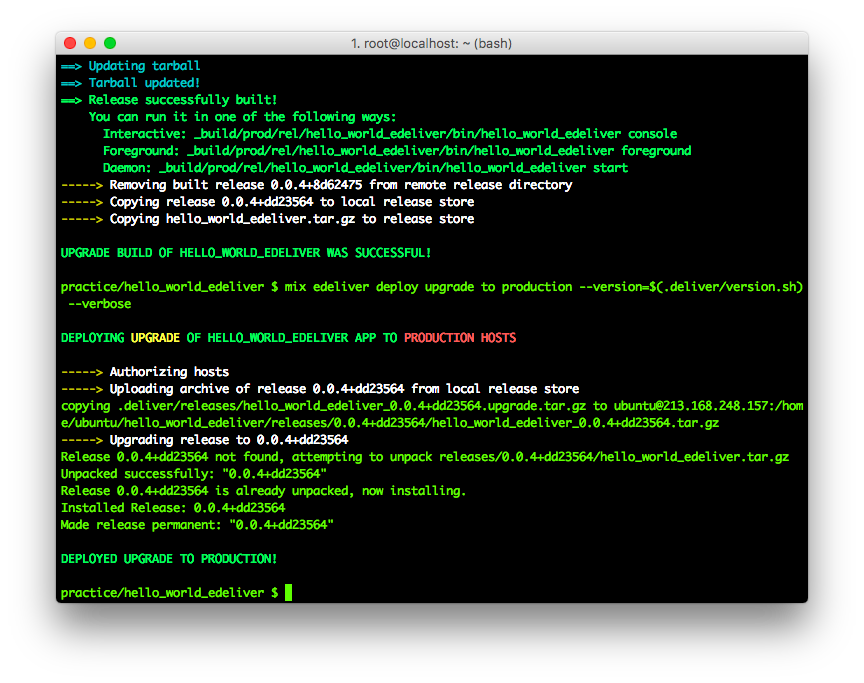Click the dashed arrow before 'Upgrading release to 0.0.4+dd23564'
The image size is (864, 683).
pyautogui.click(x=82, y=439)
